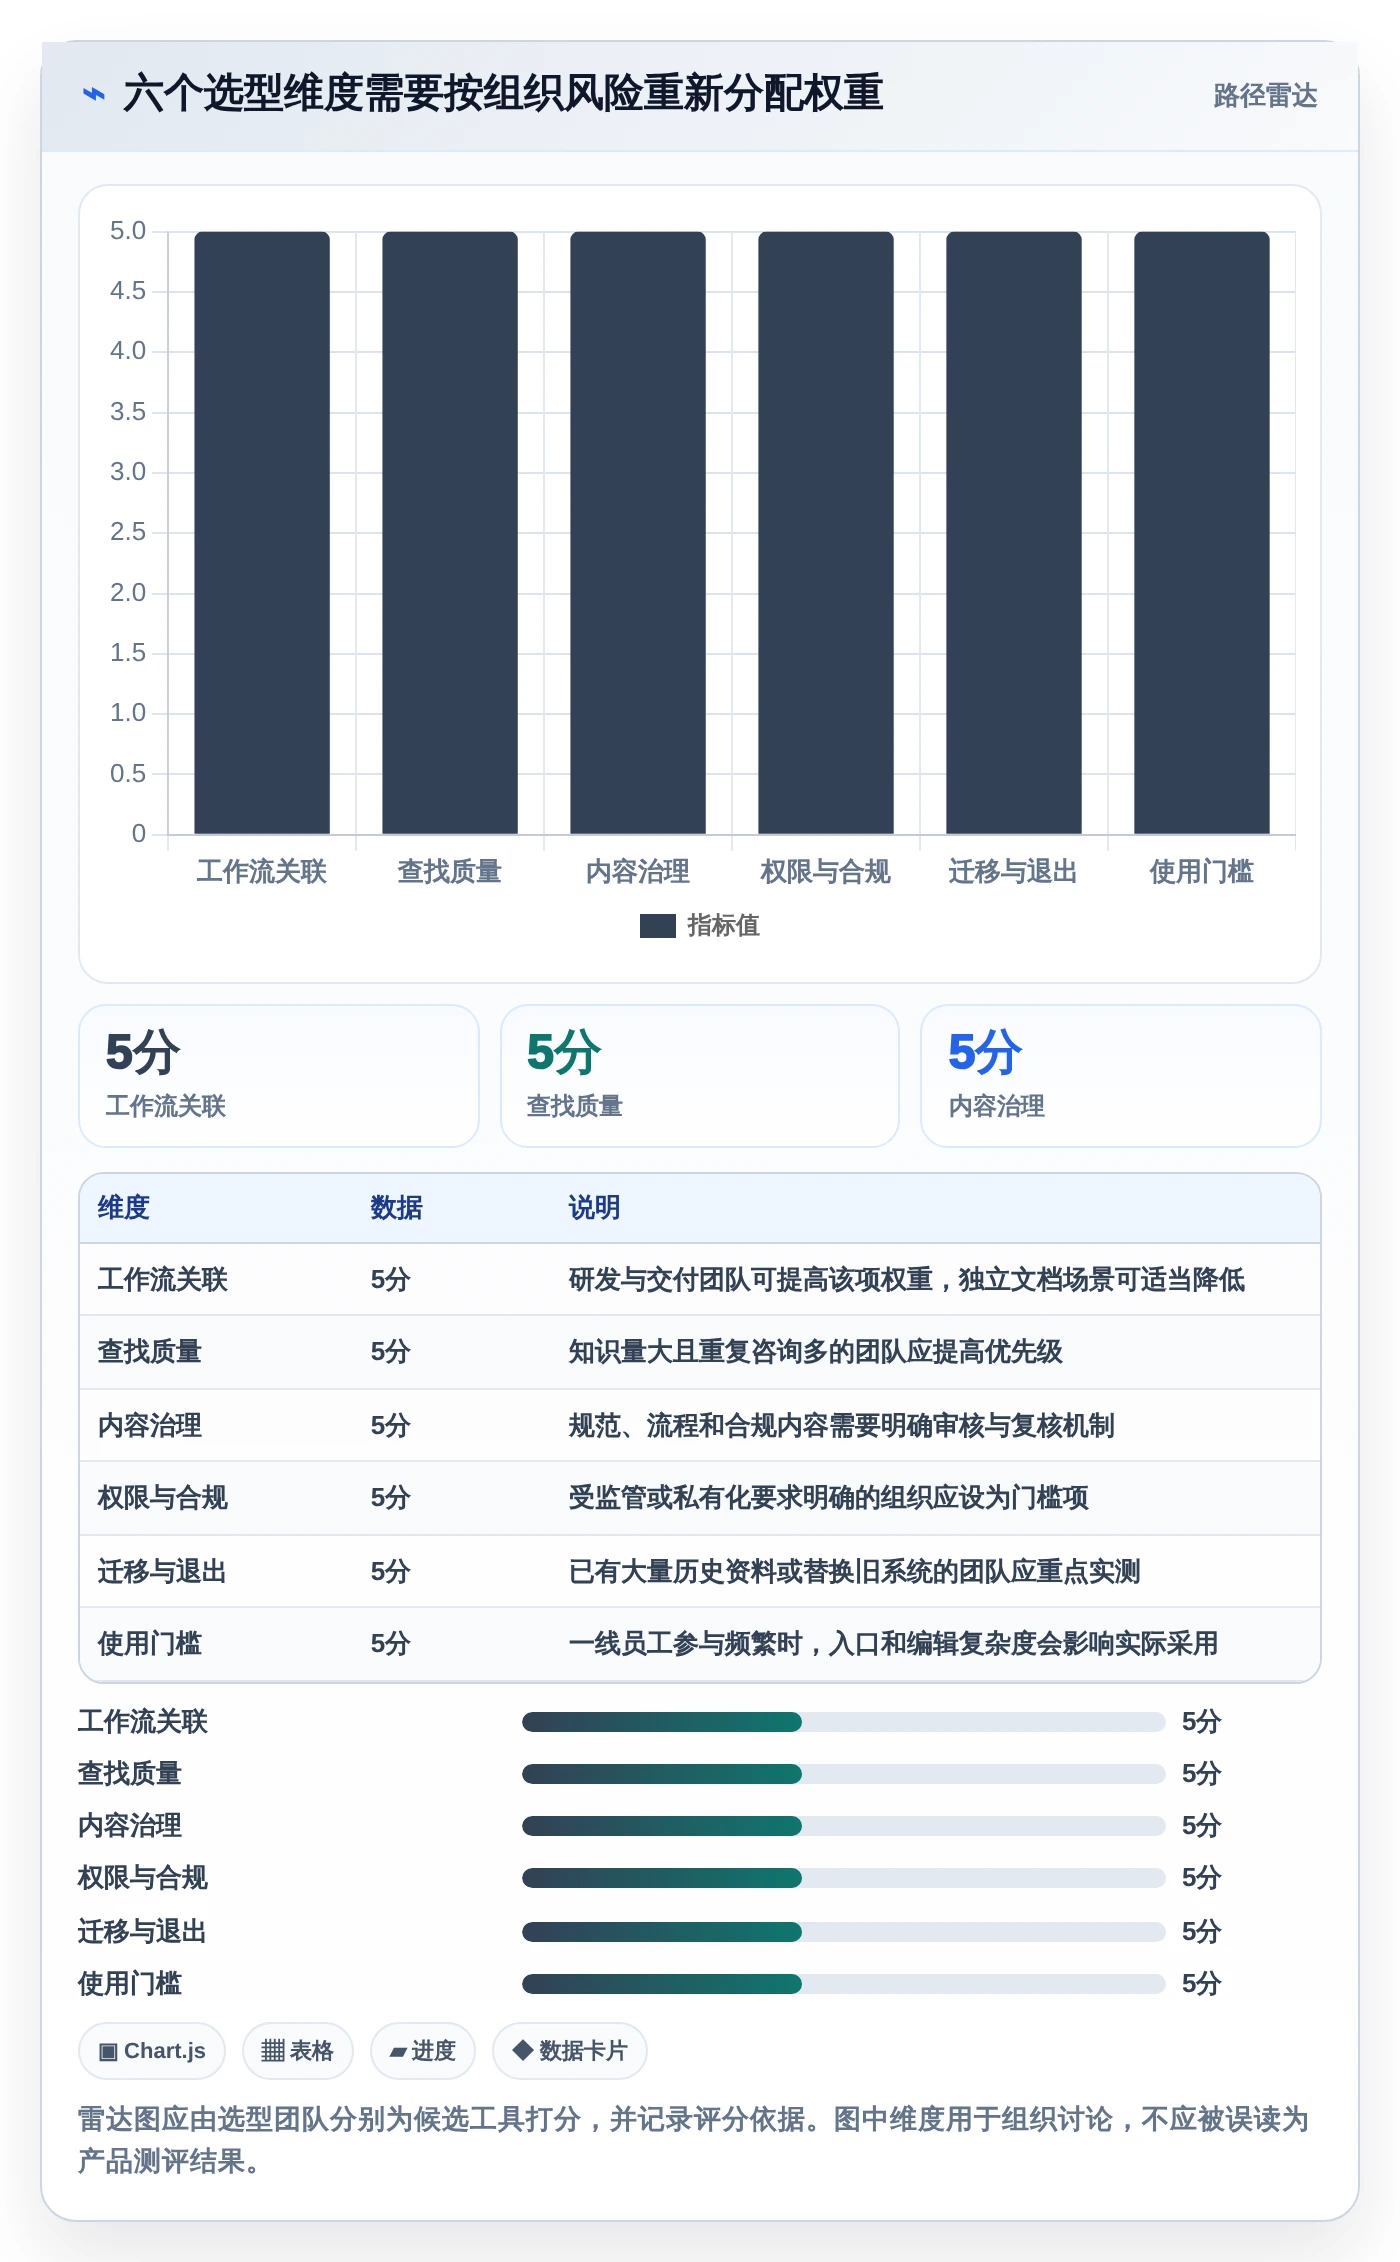Click the 内容治理 x-axis label

pos(638,872)
